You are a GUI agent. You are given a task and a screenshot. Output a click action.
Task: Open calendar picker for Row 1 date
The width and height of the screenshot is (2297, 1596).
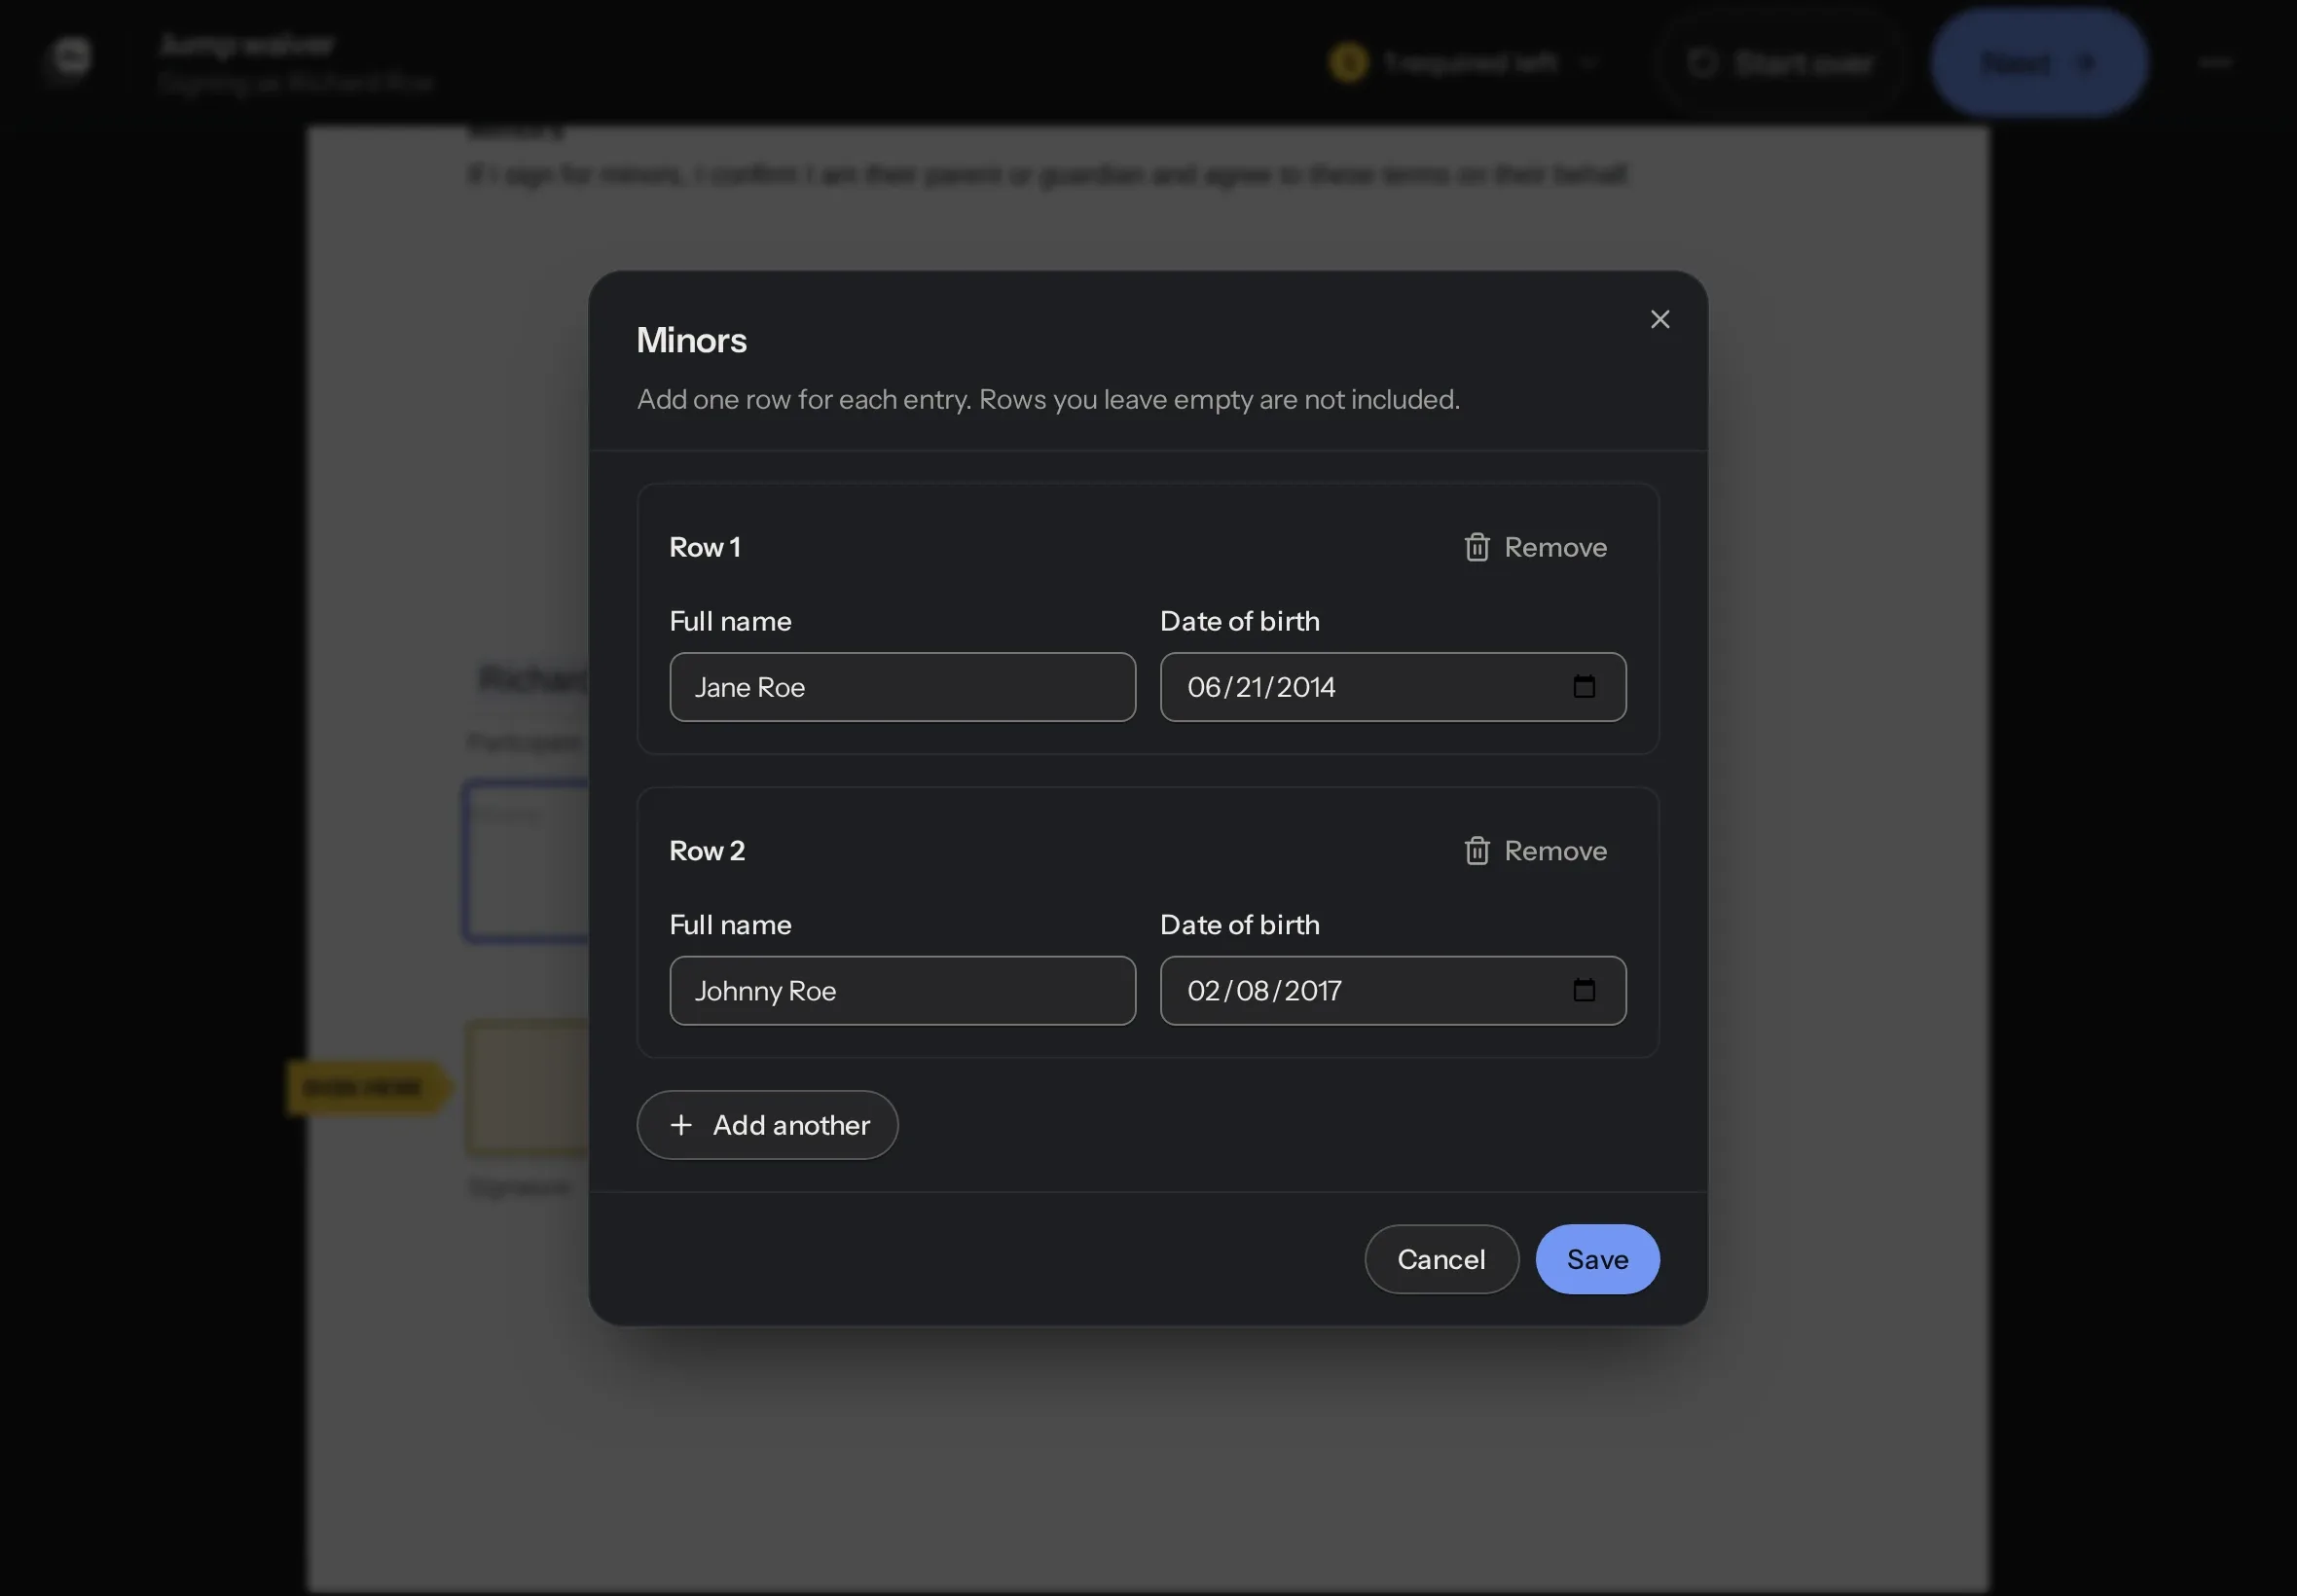pos(1583,687)
